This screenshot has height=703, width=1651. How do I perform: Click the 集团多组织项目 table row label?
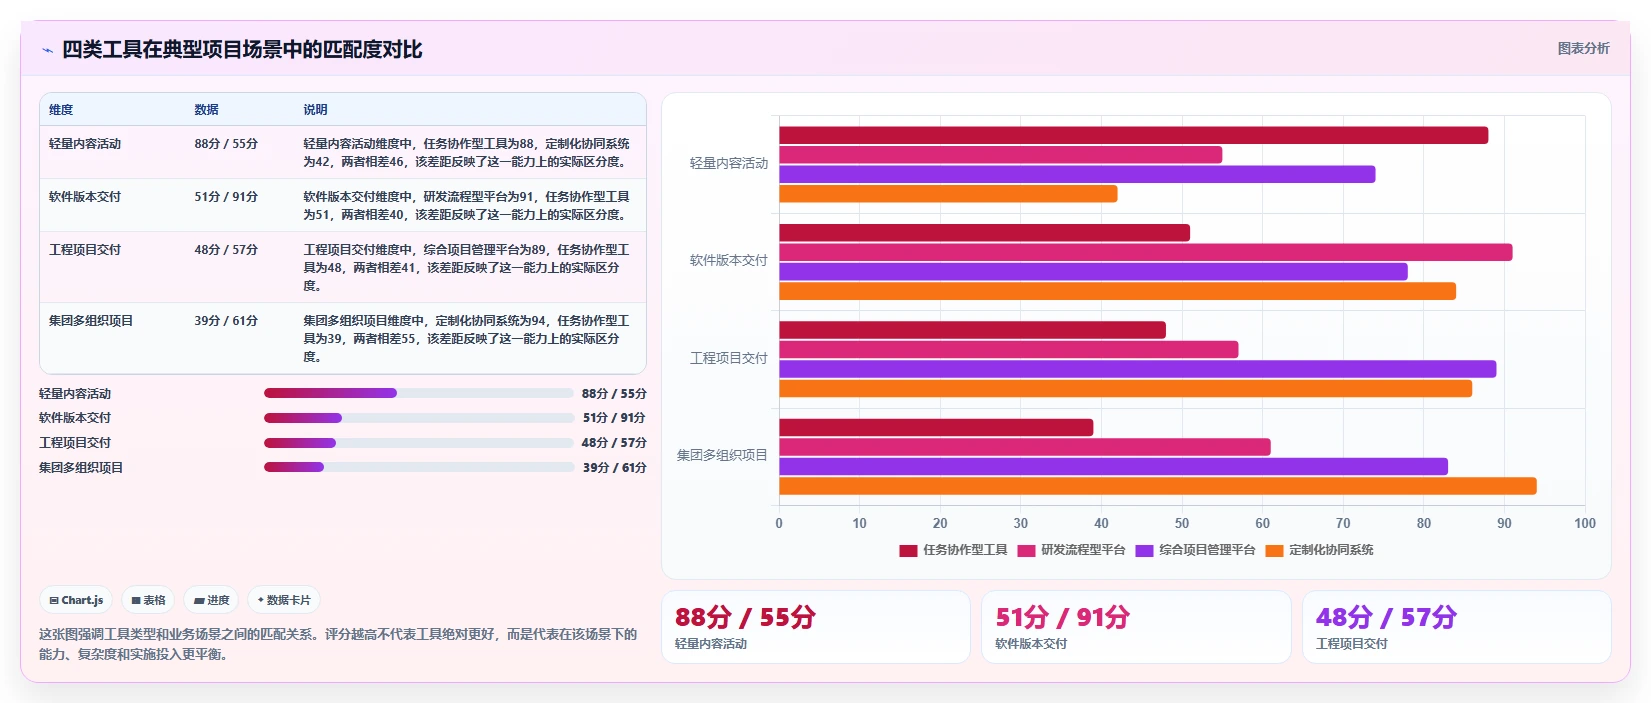tap(91, 321)
